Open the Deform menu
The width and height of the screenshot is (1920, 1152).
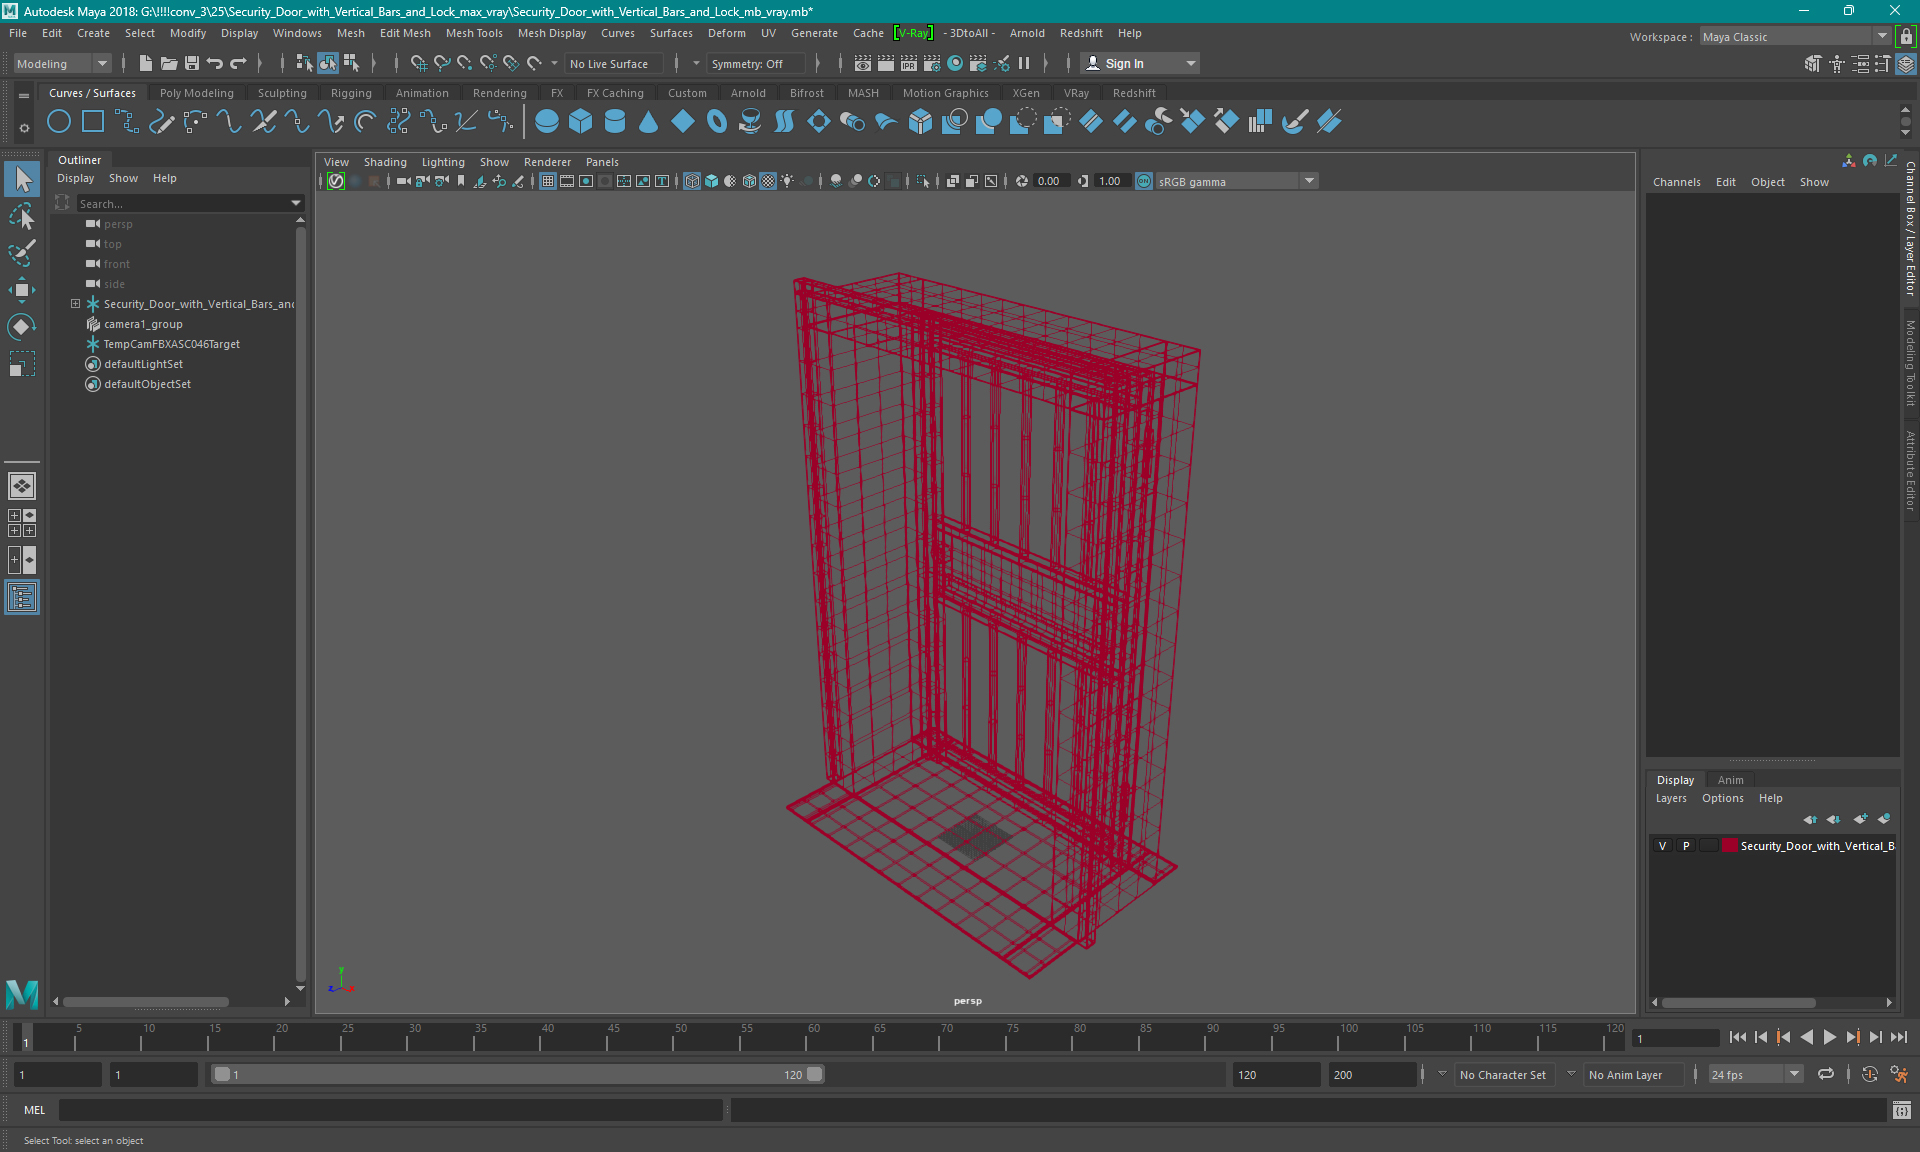727,33
